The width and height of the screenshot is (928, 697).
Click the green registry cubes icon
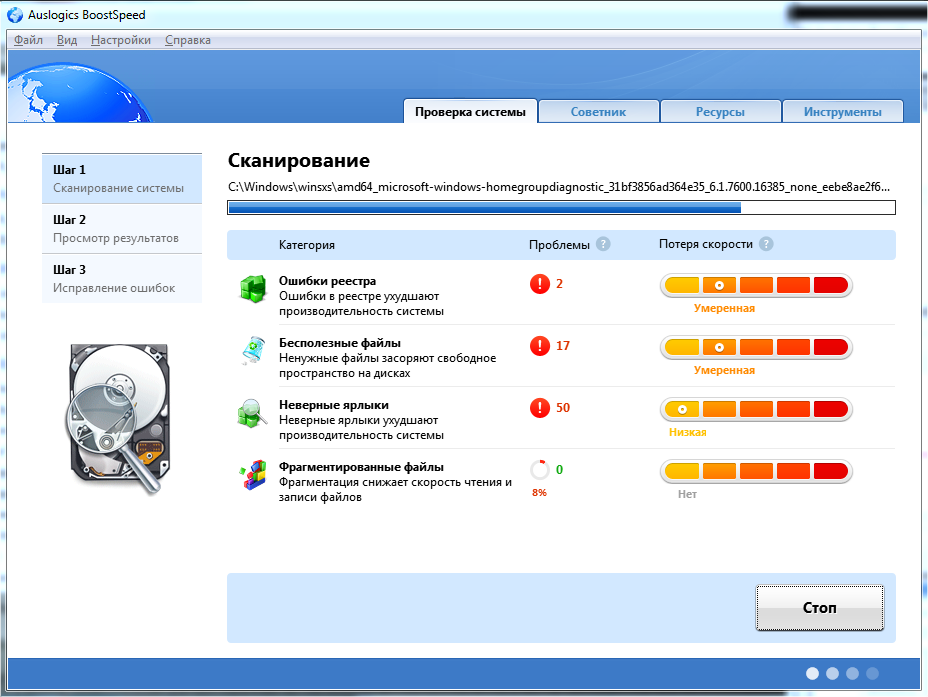[x=253, y=289]
